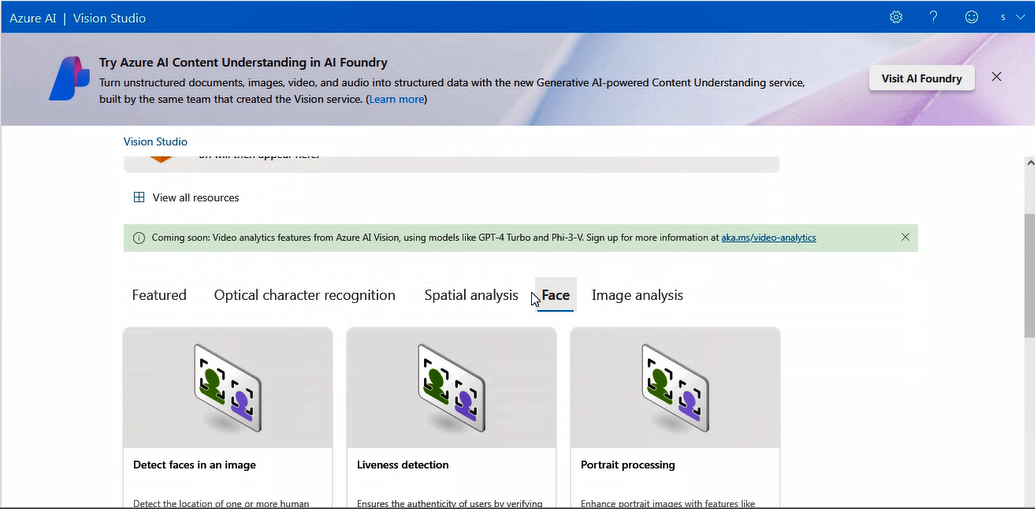
Task: Switch to the Featured tab
Action: 159,295
